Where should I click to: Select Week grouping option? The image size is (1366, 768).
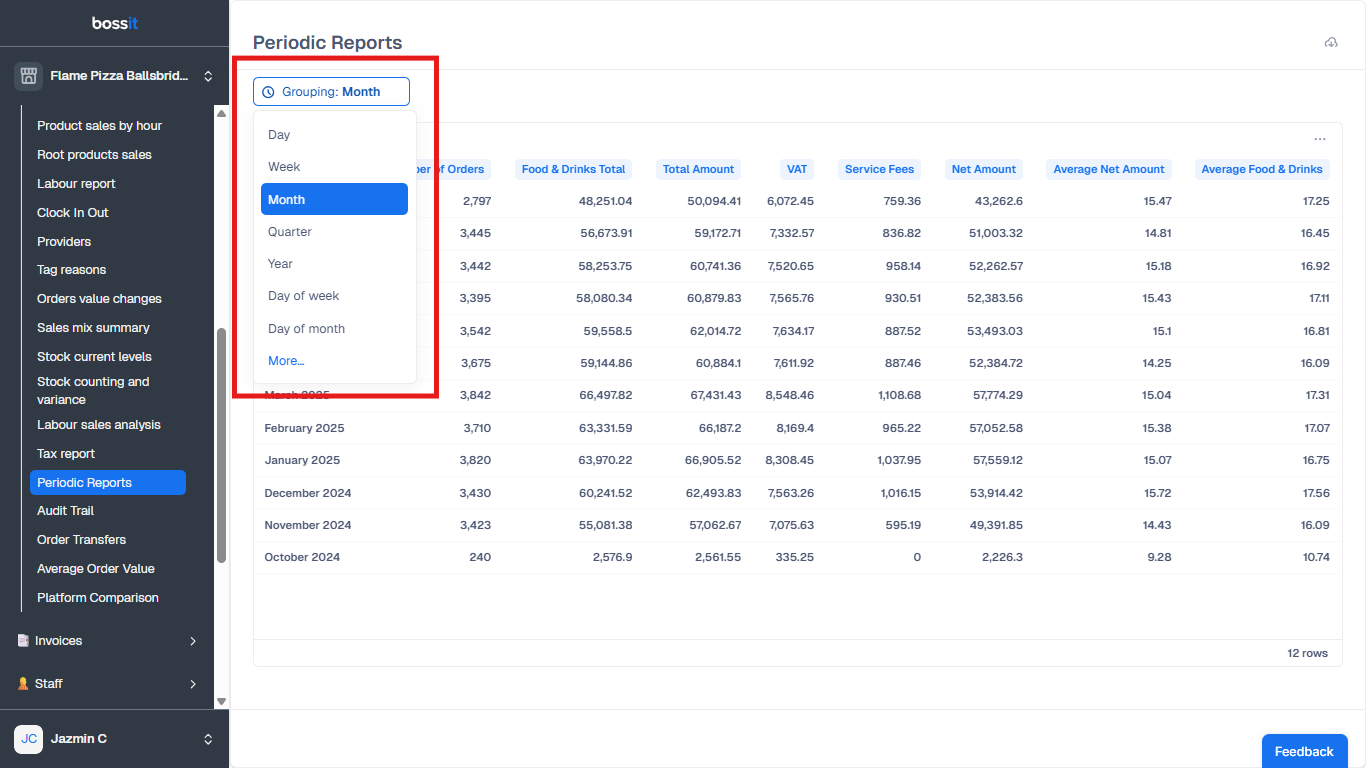[284, 167]
